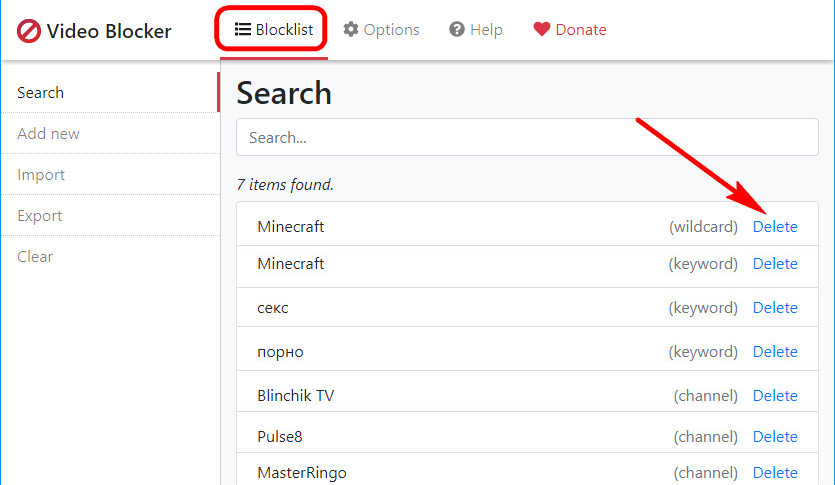Viewport: 835px width, 485px height.
Task: Click the Blocklist list icon
Action: [243, 29]
